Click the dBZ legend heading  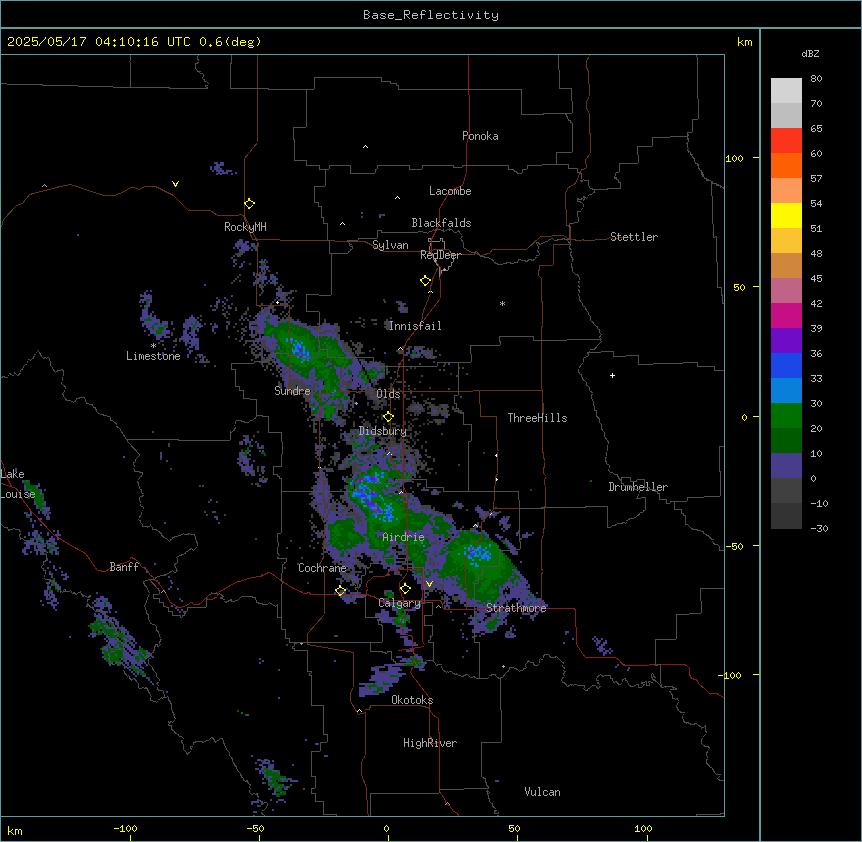[x=810, y=54]
